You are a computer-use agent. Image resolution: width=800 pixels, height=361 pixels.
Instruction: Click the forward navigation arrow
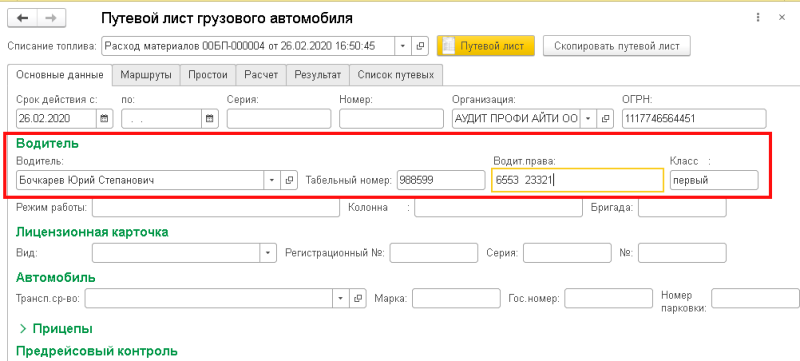[51, 18]
